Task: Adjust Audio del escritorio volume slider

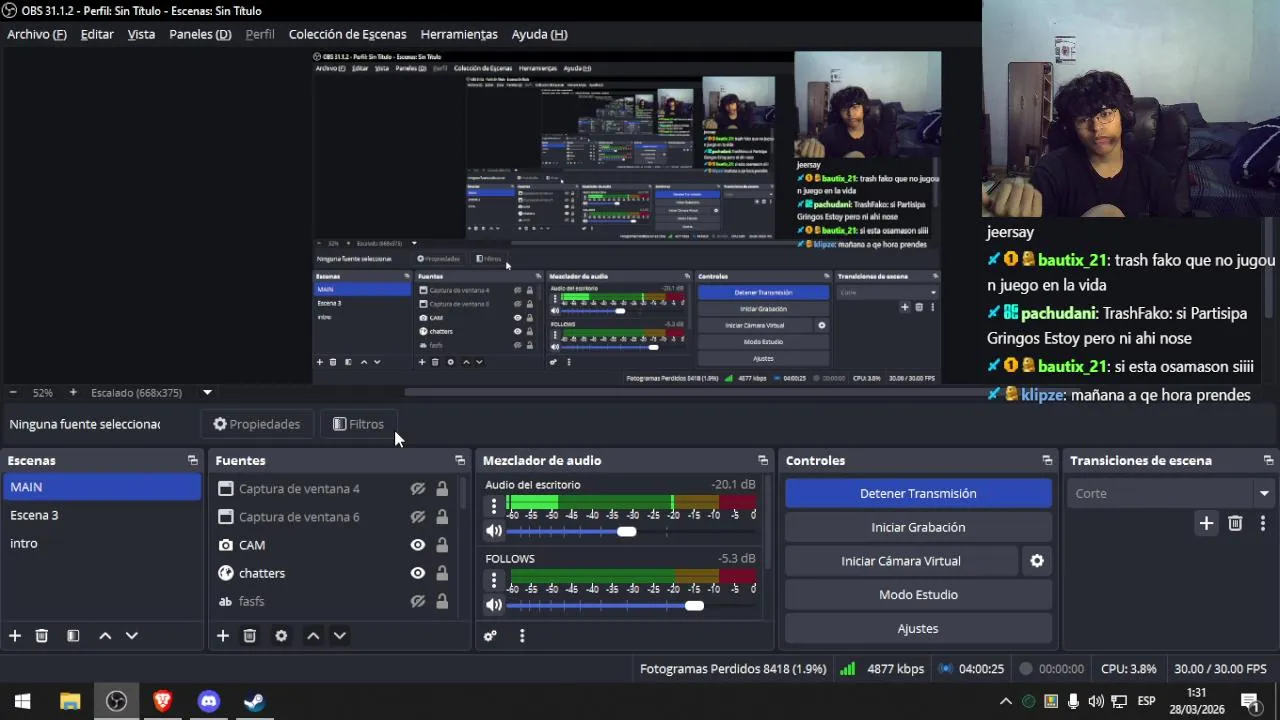Action: [x=626, y=532]
